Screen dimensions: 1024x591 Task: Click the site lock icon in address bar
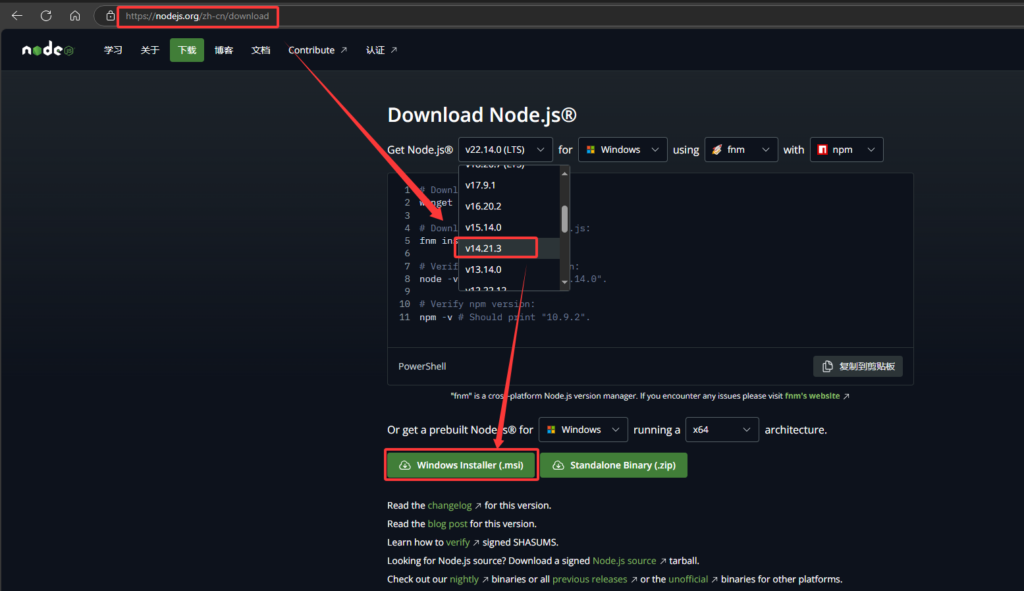coord(110,16)
